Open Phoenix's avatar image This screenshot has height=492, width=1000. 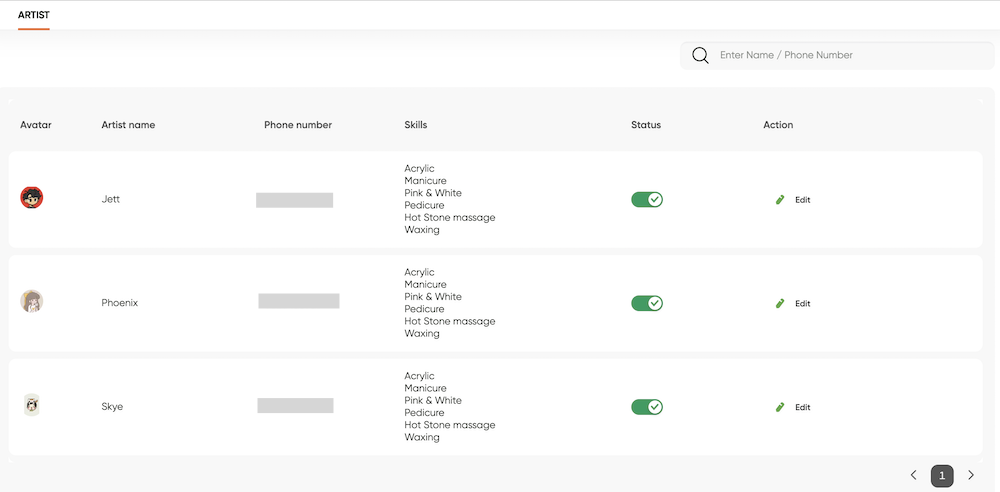(x=32, y=301)
